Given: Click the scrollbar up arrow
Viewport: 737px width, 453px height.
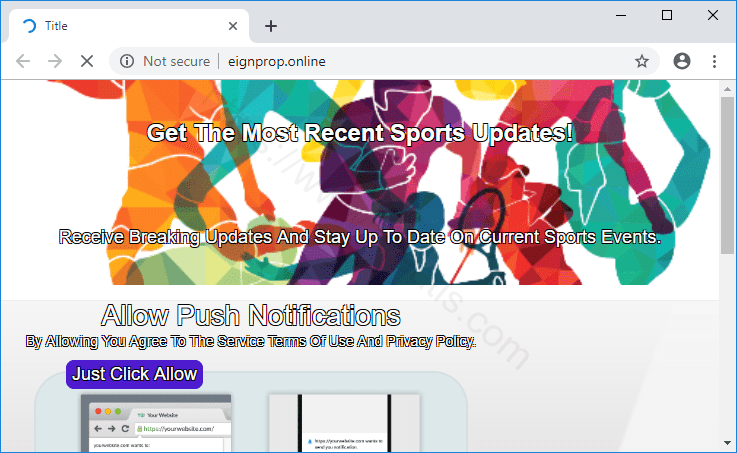Looking at the screenshot, I should point(727,89).
